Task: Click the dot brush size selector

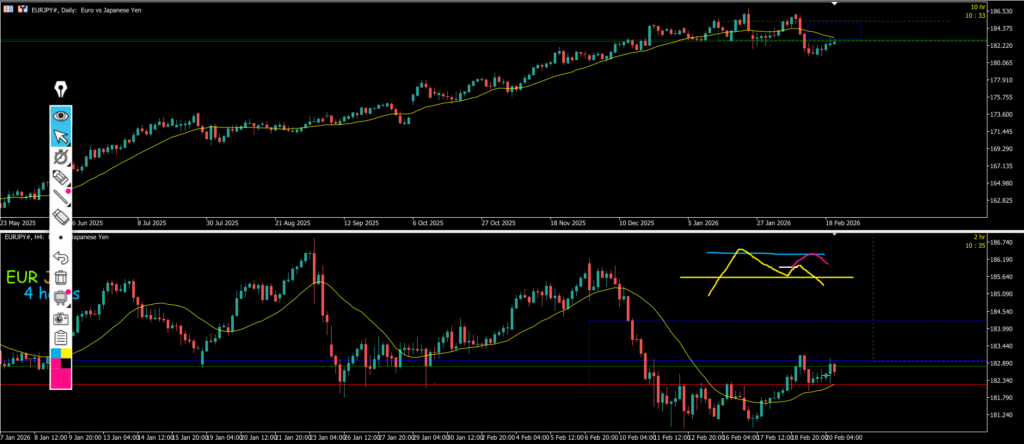Action: tap(60, 237)
